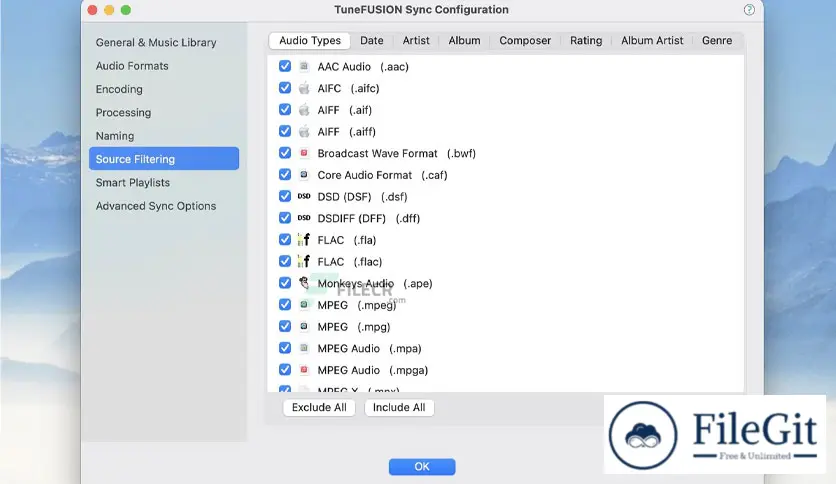
Task: Switch to the Date tab
Action: (x=372, y=41)
